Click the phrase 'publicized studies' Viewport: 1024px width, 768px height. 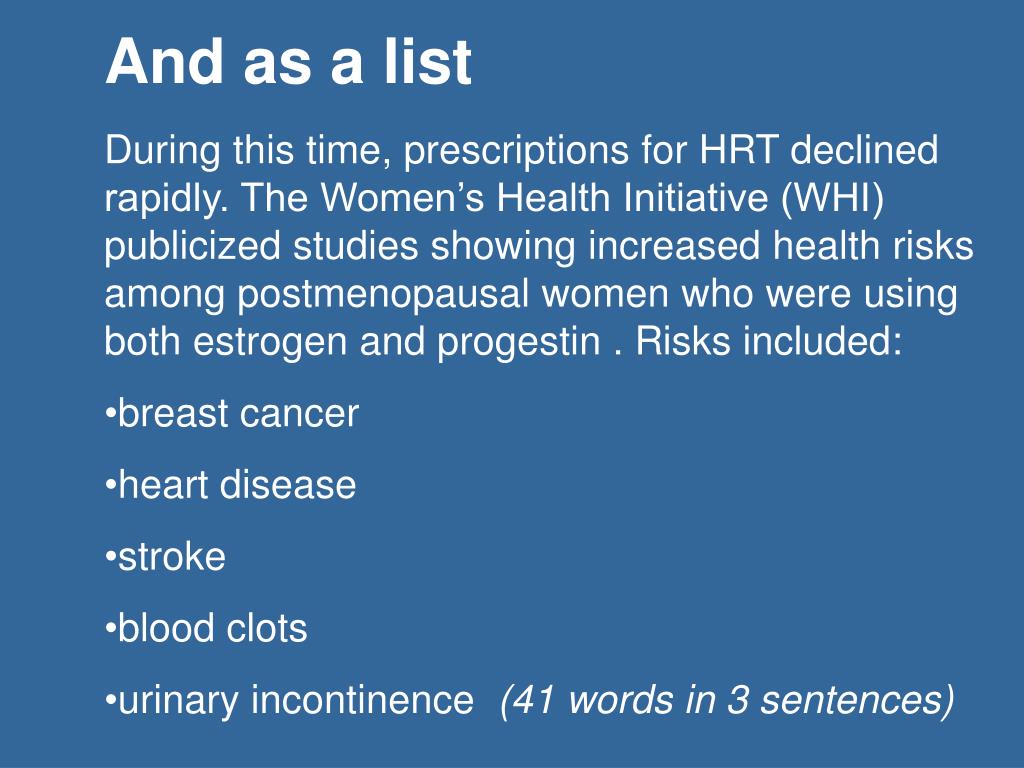pyautogui.click(x=261, y=246)
